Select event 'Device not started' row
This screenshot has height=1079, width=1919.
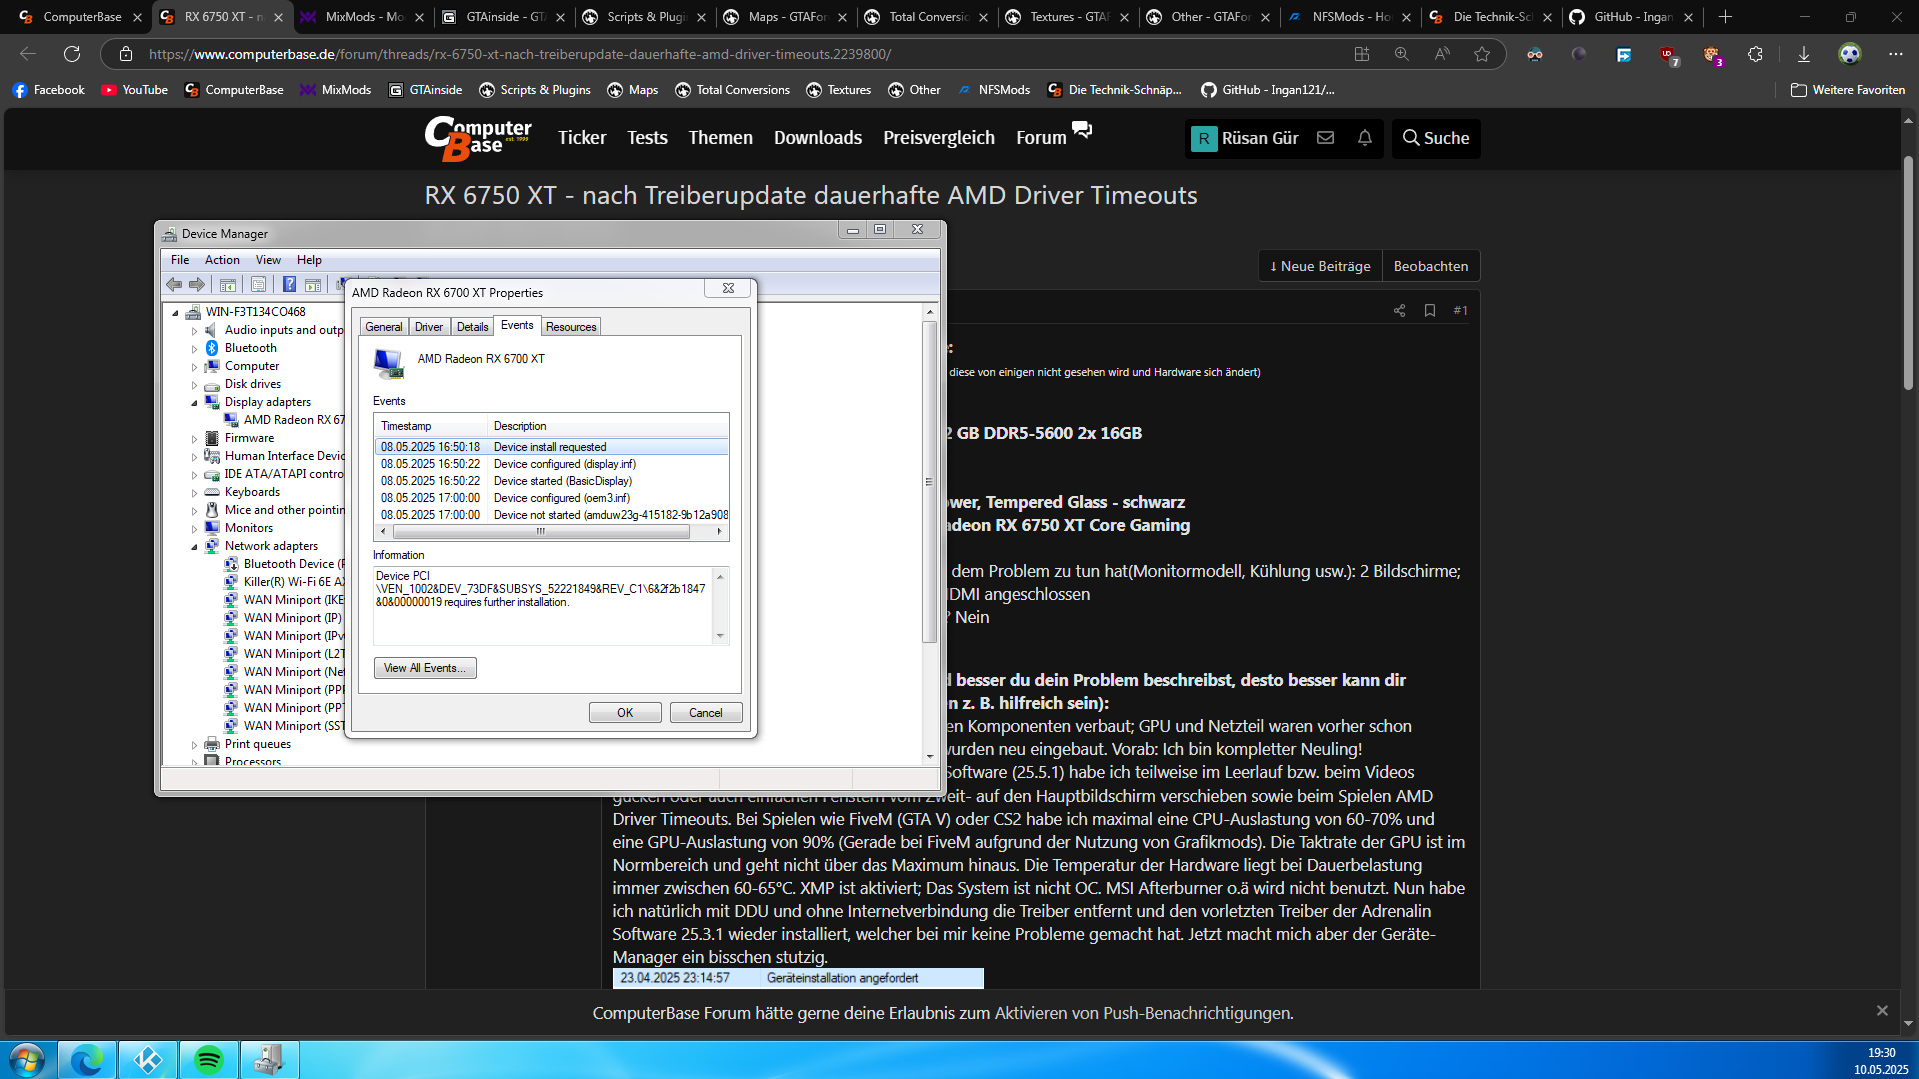pos(552,515)
